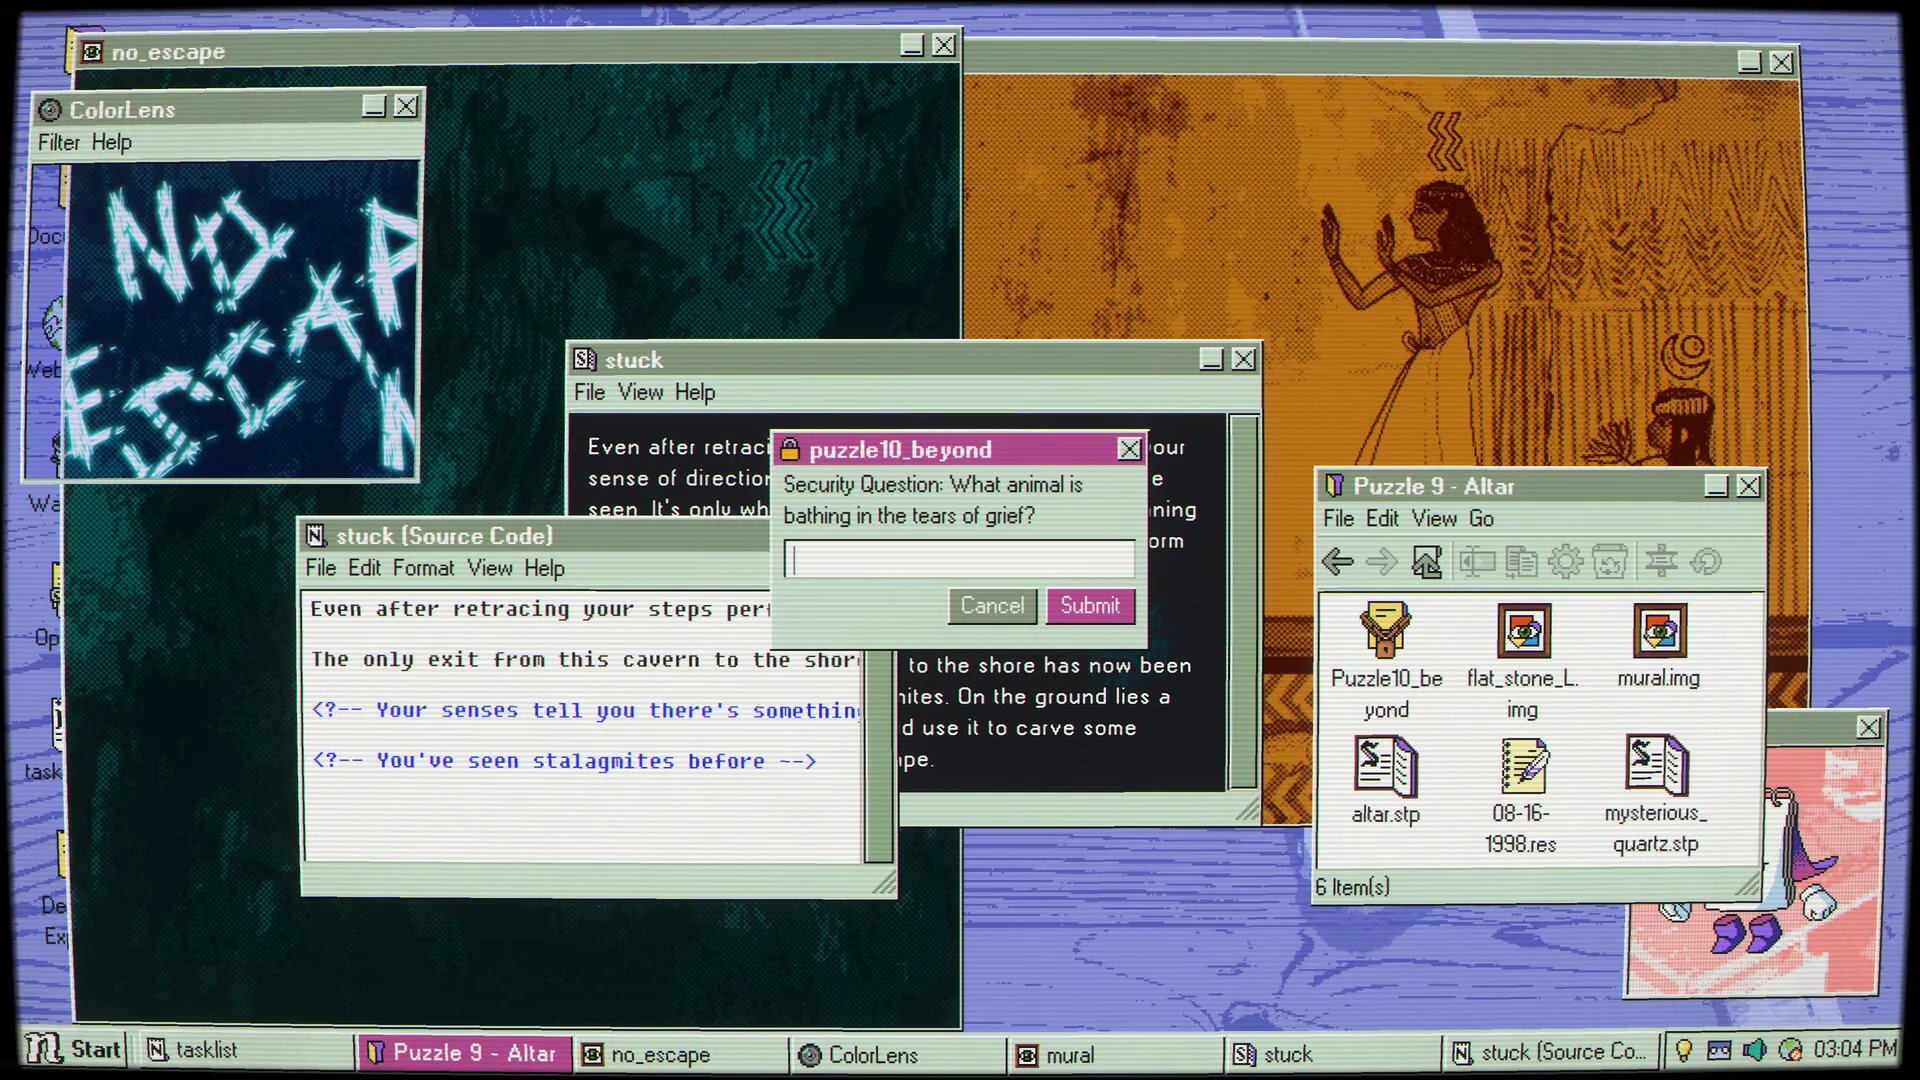Open Help menu in stuck window
The width and height of the screenshot is (1920, 1080).
pos(695,392)
